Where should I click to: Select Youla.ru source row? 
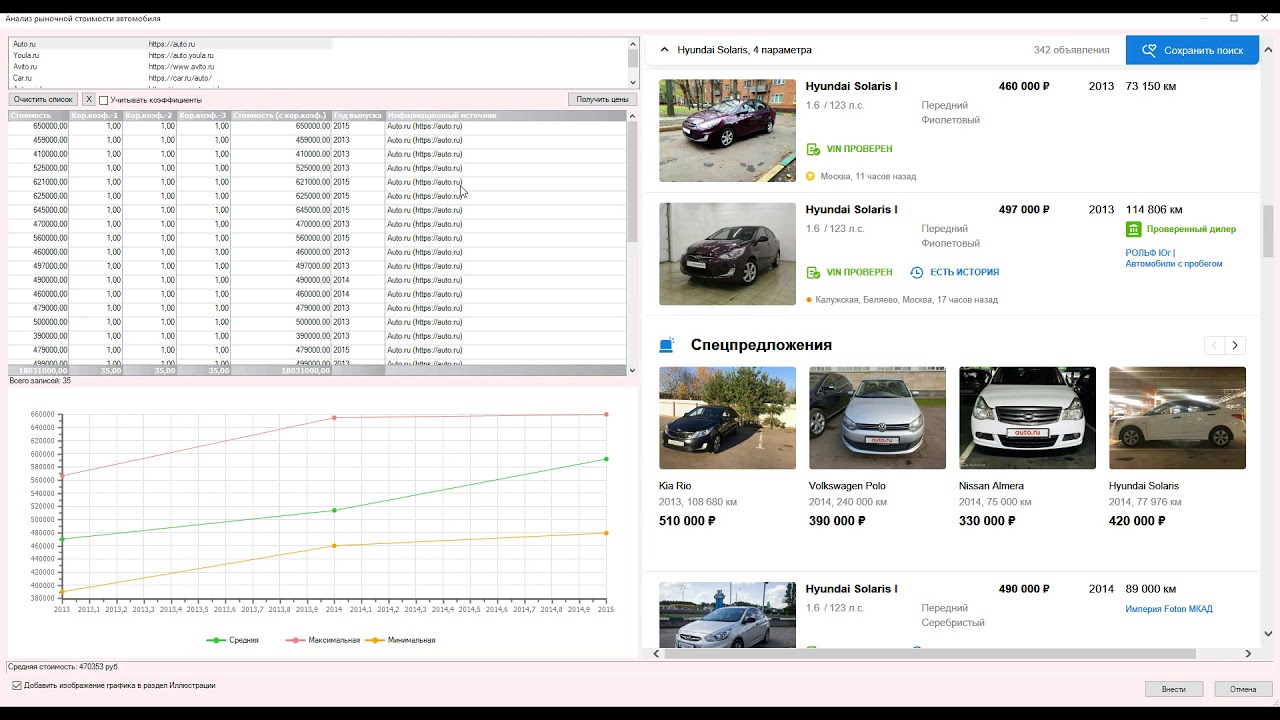pos(170,56)
